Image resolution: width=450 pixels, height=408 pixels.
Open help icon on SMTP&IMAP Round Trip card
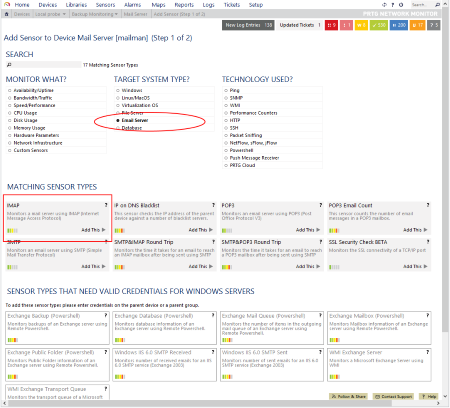coord(213,242)
